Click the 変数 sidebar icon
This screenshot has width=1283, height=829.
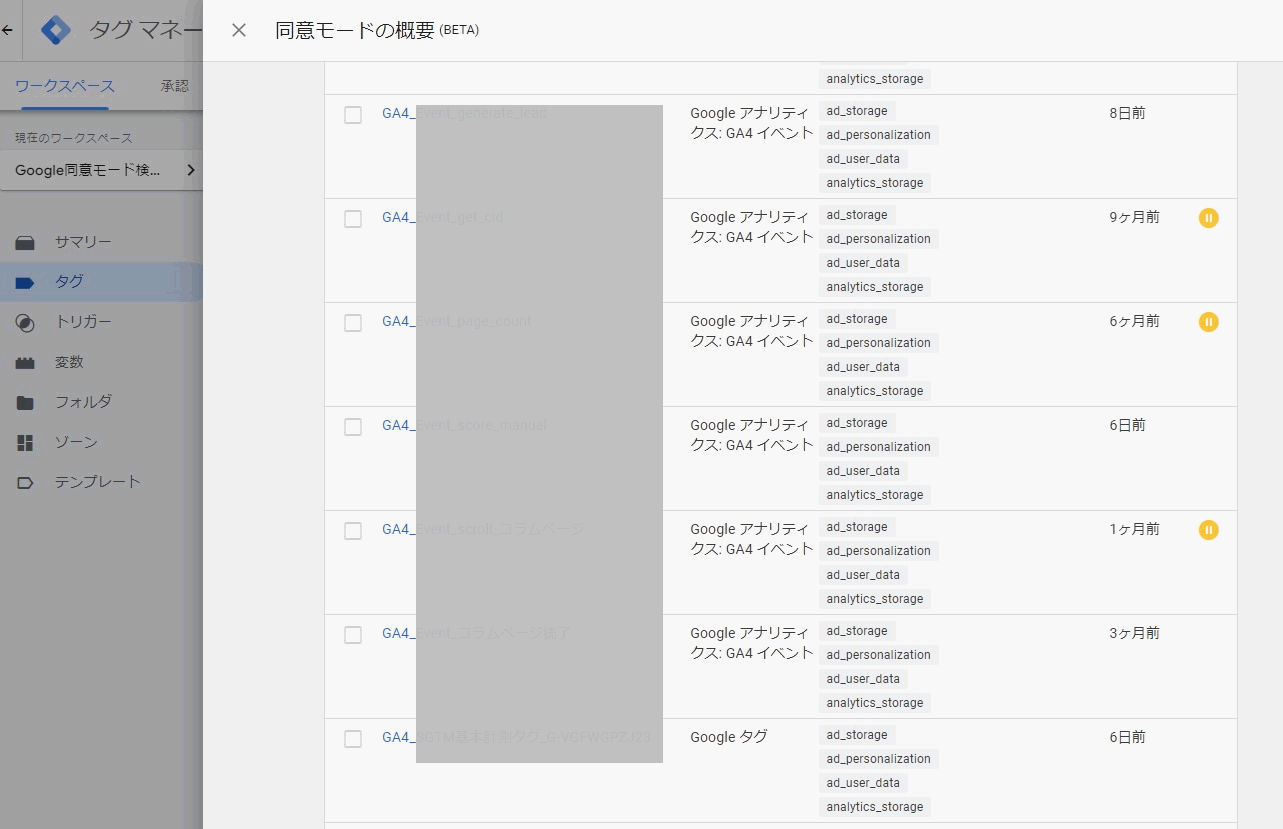pyautogui.click(x=25, y=362)
